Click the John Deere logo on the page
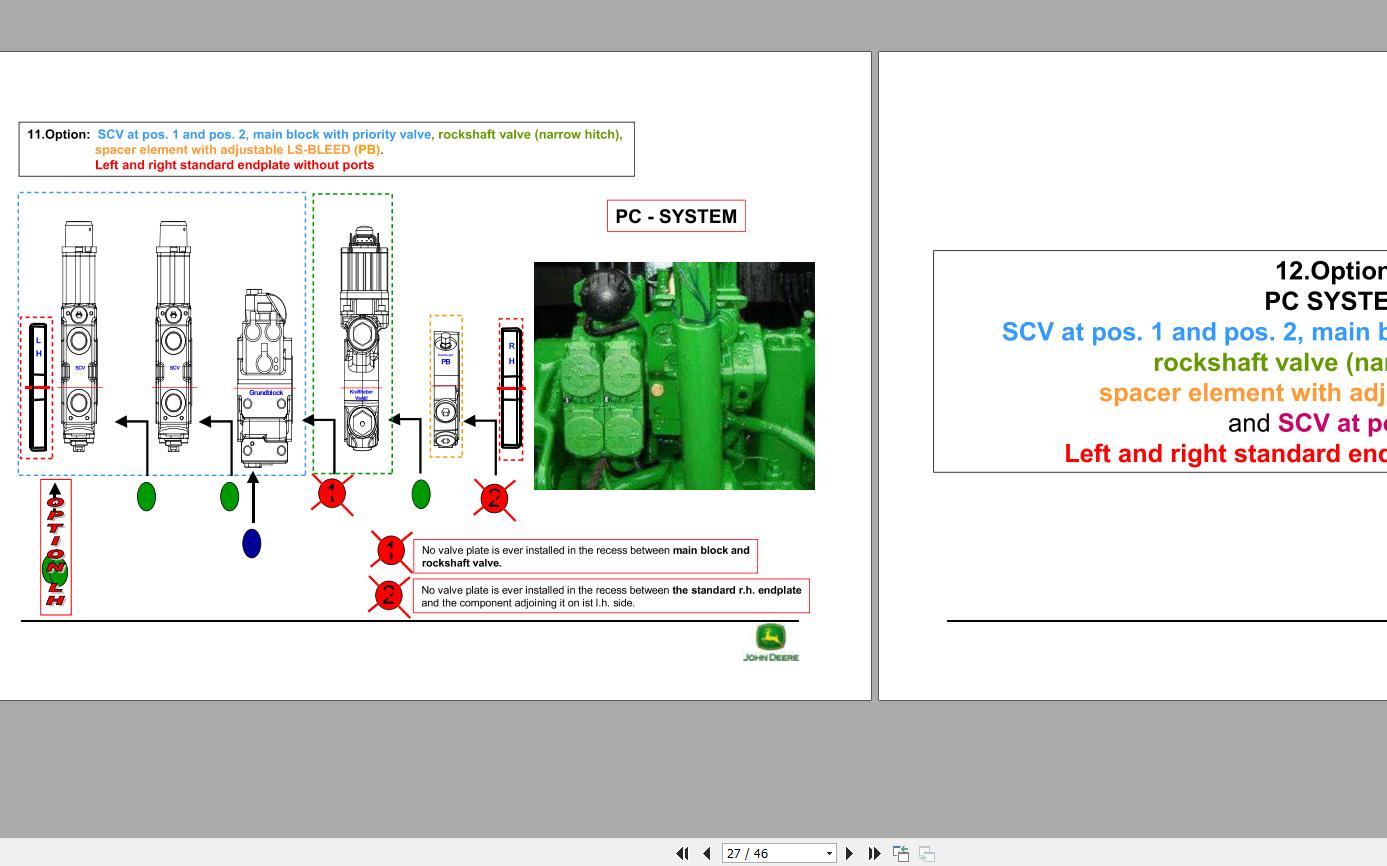The height and width of the screenshot is (866, 1387). coord(771,643)
